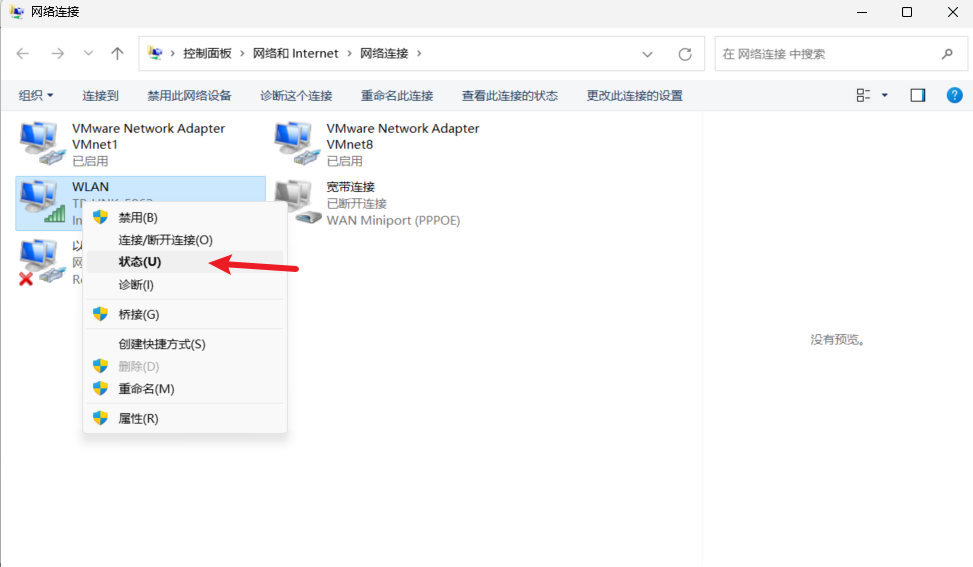The image size is (973, 567).
Task: Click the Back arrow navigation button
Action: point(23,54)
